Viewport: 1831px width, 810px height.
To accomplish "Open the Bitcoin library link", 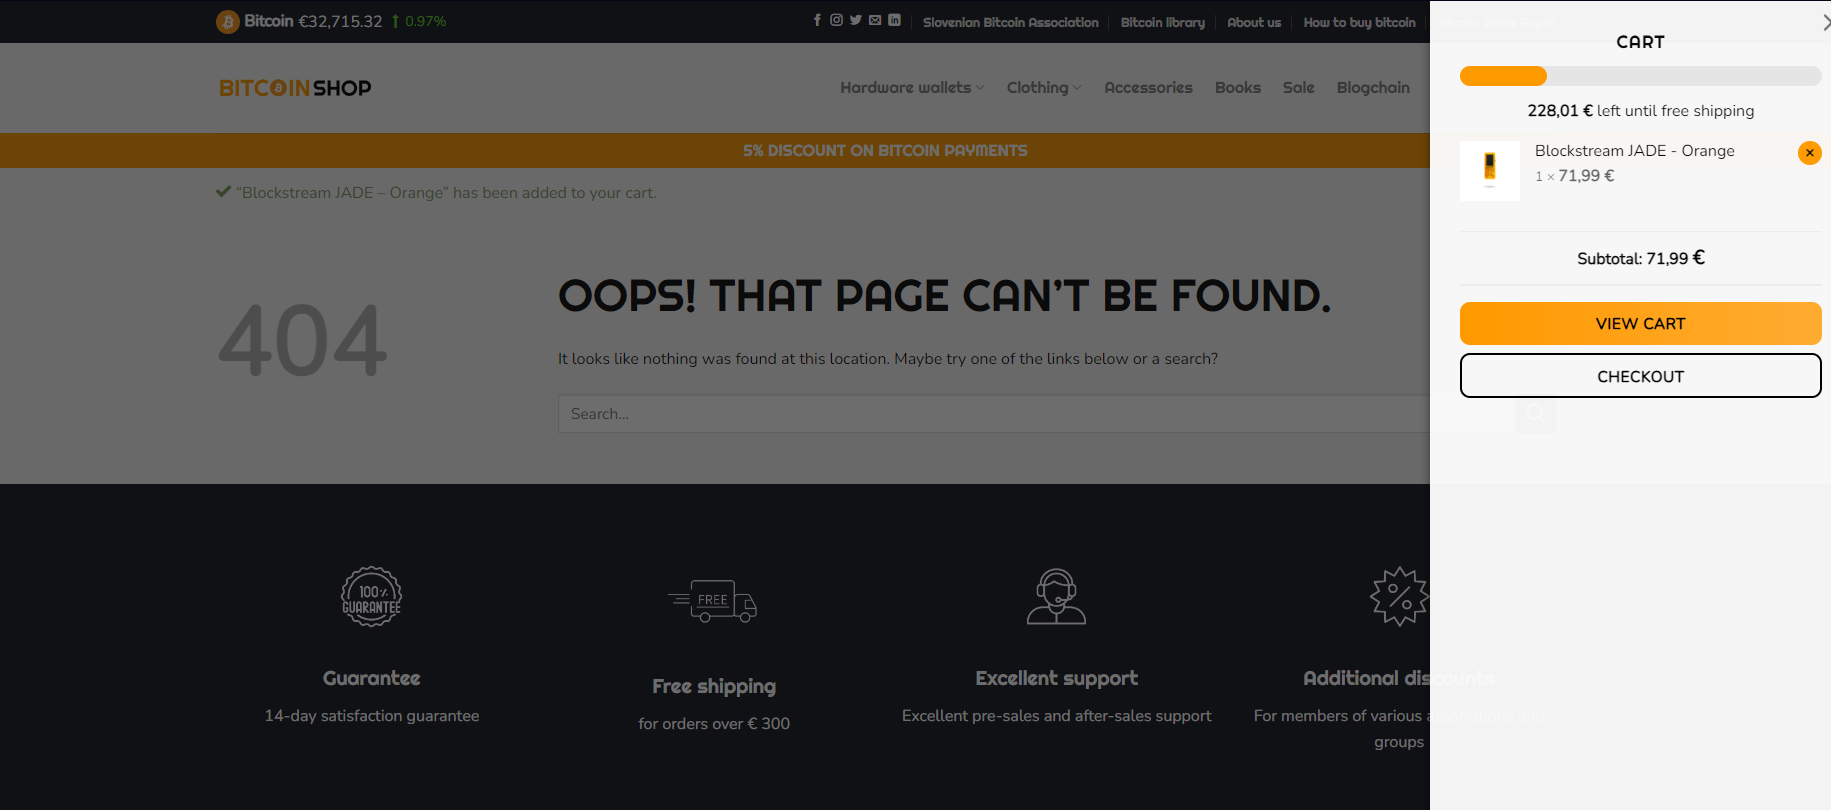I will 1163,22.
